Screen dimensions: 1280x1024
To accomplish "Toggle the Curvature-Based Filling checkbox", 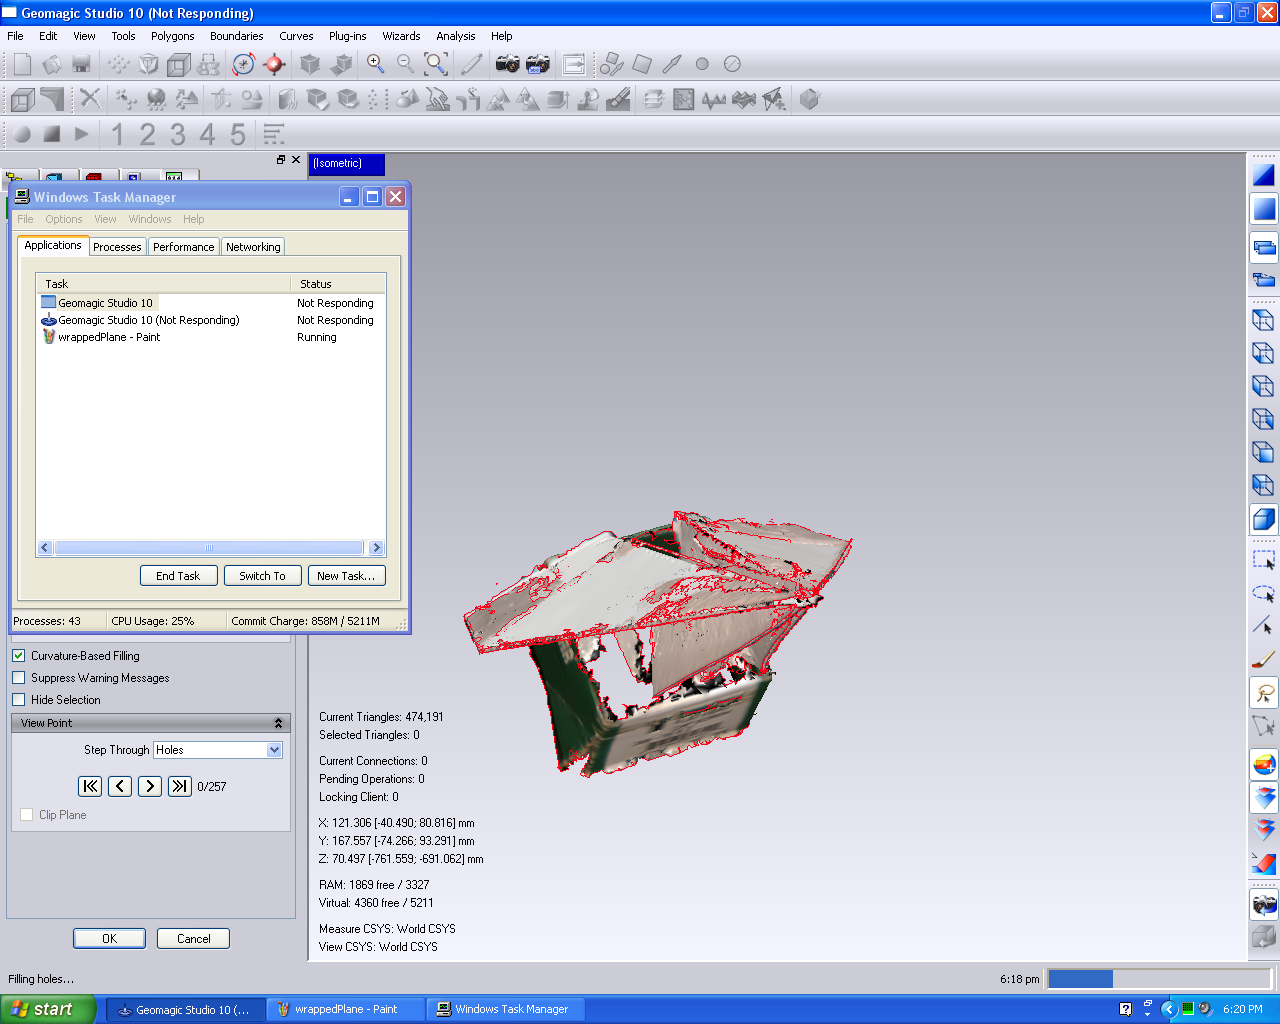I will pos(18,656).
